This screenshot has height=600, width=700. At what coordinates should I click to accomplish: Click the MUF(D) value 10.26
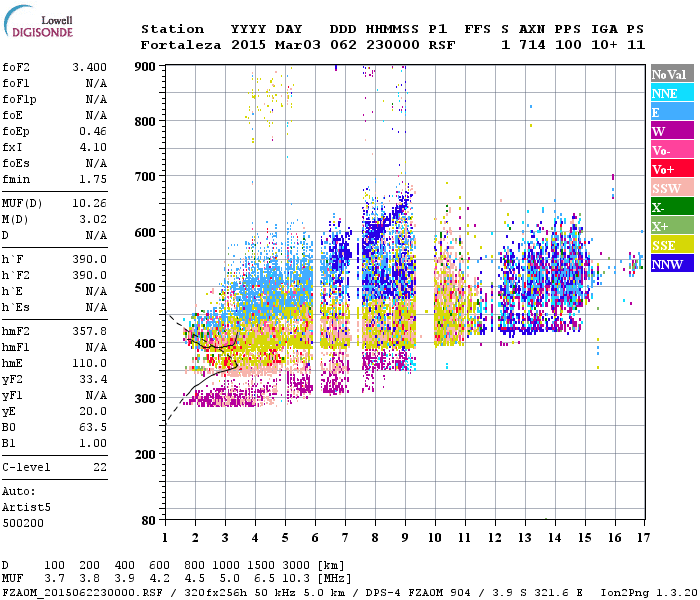[89, 204]
